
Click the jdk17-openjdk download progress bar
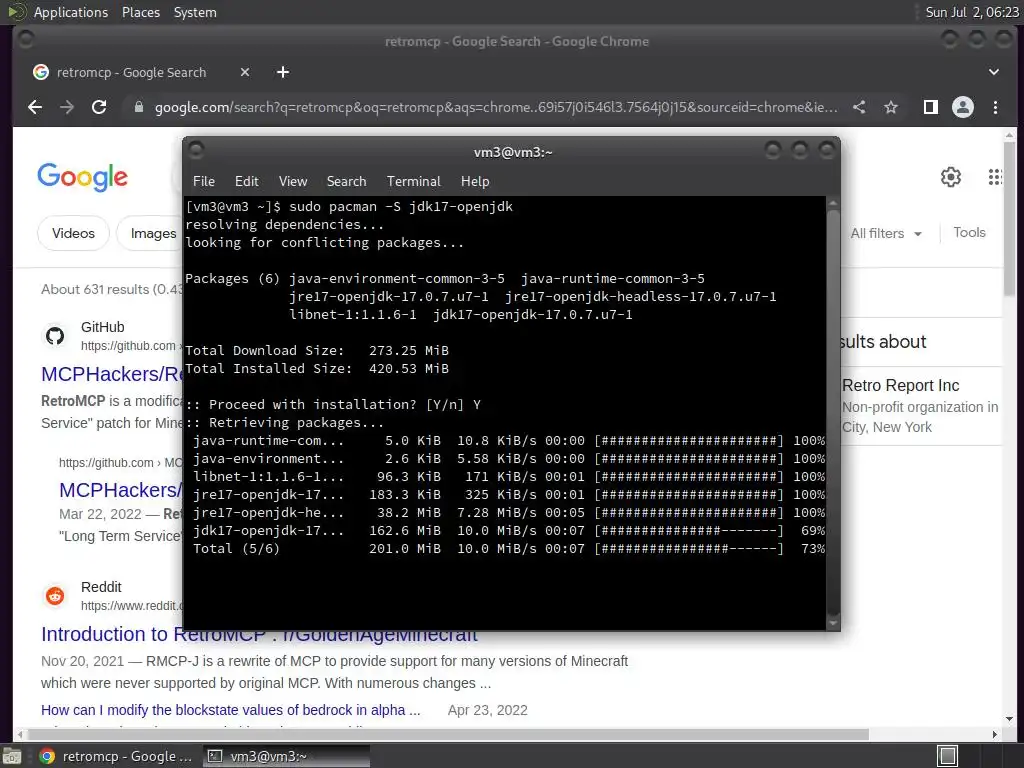(x=688, y=530)
